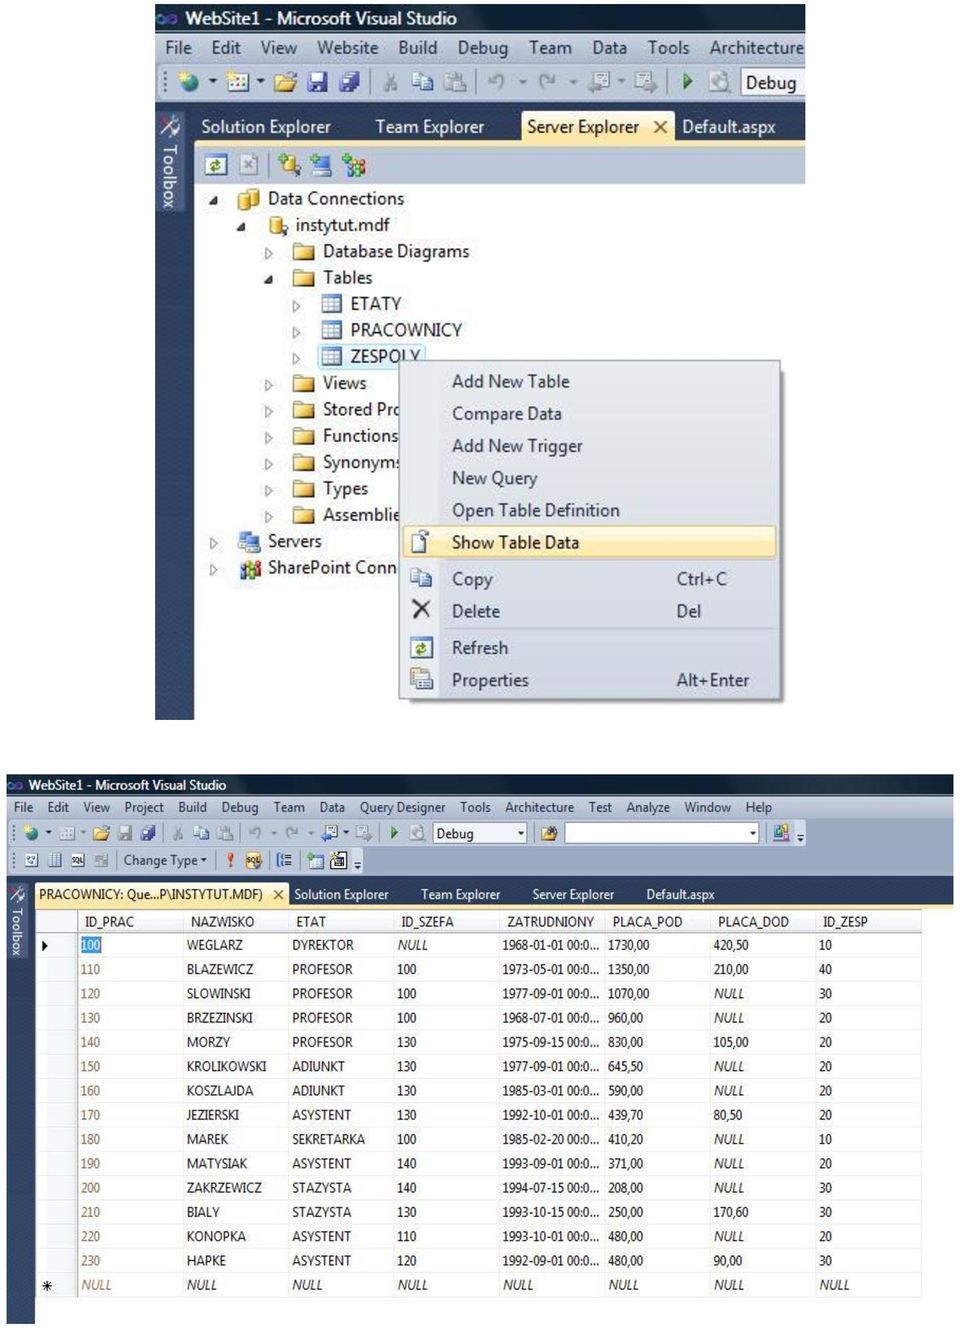Click Open File icon in top window toolbar
The width and height of the screenshot is (960, 1331).
click(x=285, y=82)
